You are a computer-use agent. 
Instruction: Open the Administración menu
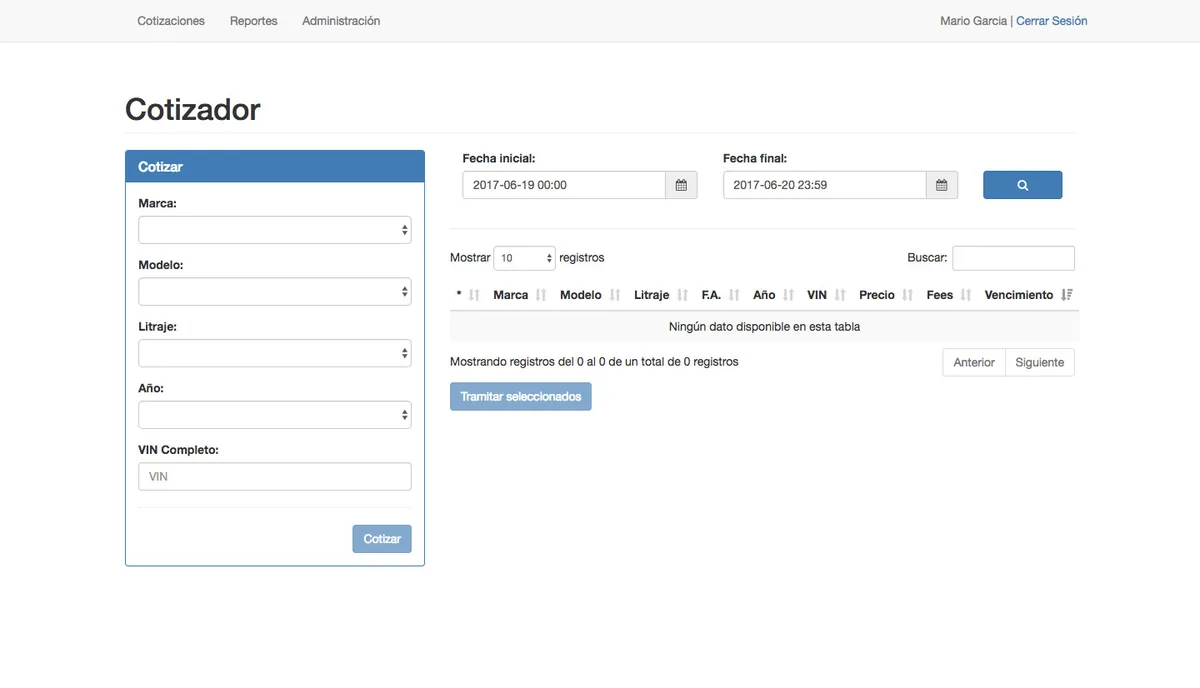point(341,21)
